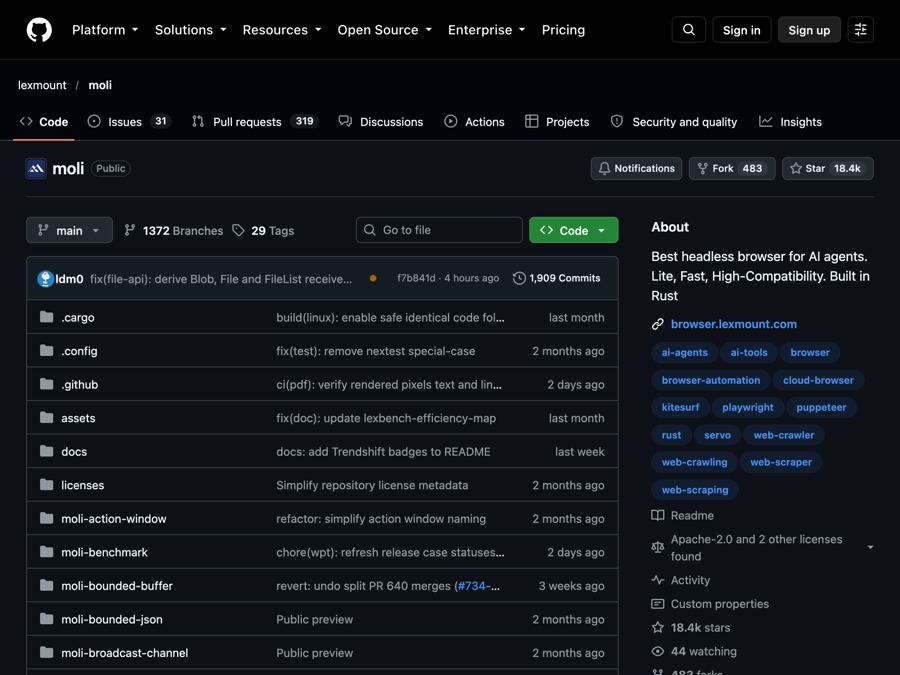The image size is (900, 675).
Task: Open the browser.lexmount.com link
Action: [x=734, y=324]
